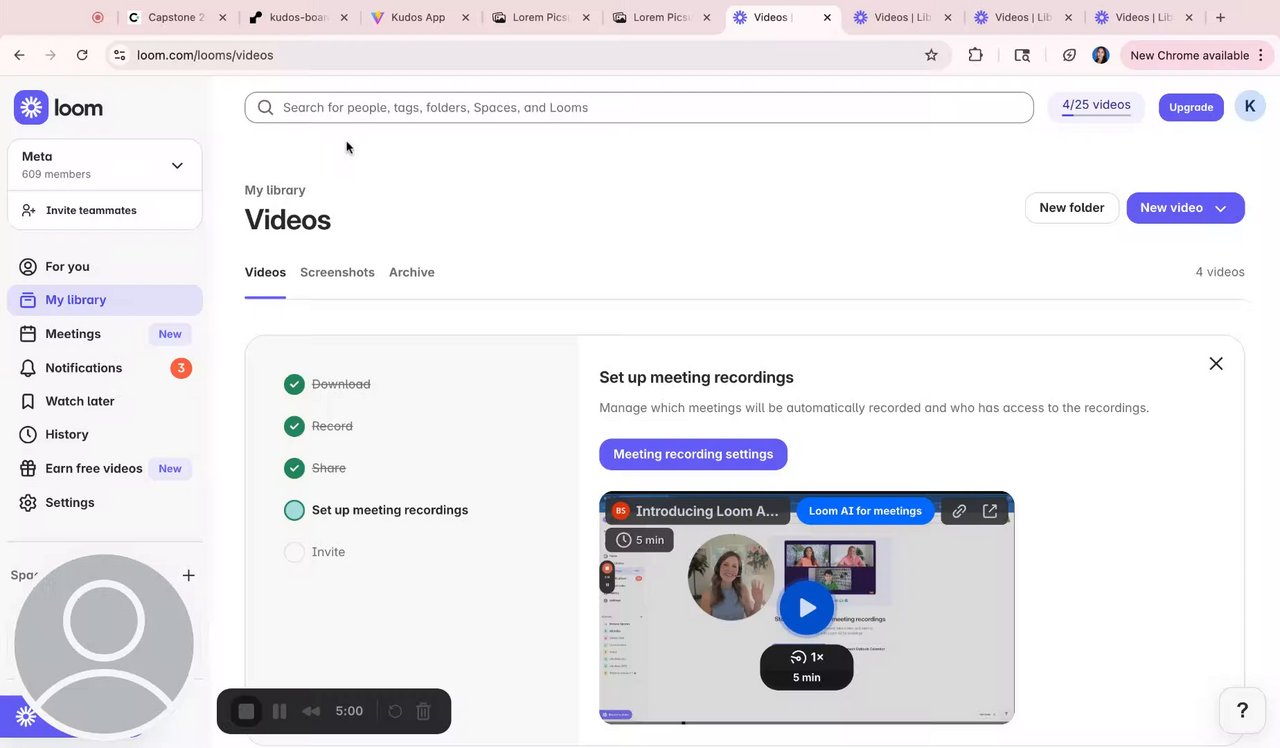This screenshot has height=748, width=1280.
Task: Switch to the Archive tab
Action: [412, 272]
